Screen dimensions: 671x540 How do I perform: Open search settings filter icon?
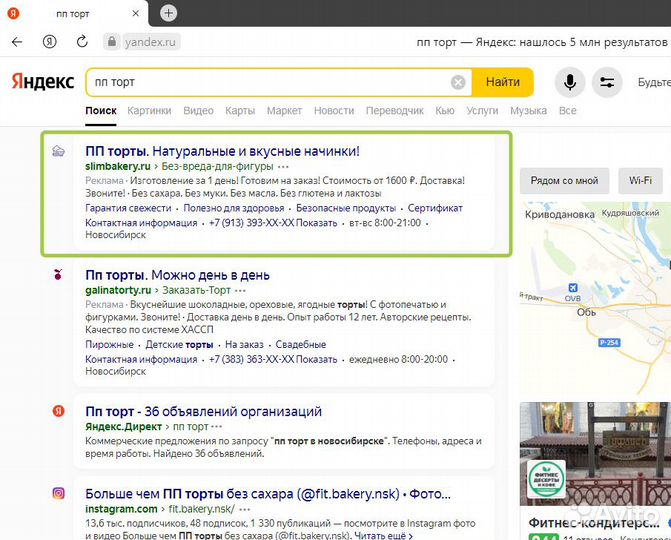tap(607, 82)
